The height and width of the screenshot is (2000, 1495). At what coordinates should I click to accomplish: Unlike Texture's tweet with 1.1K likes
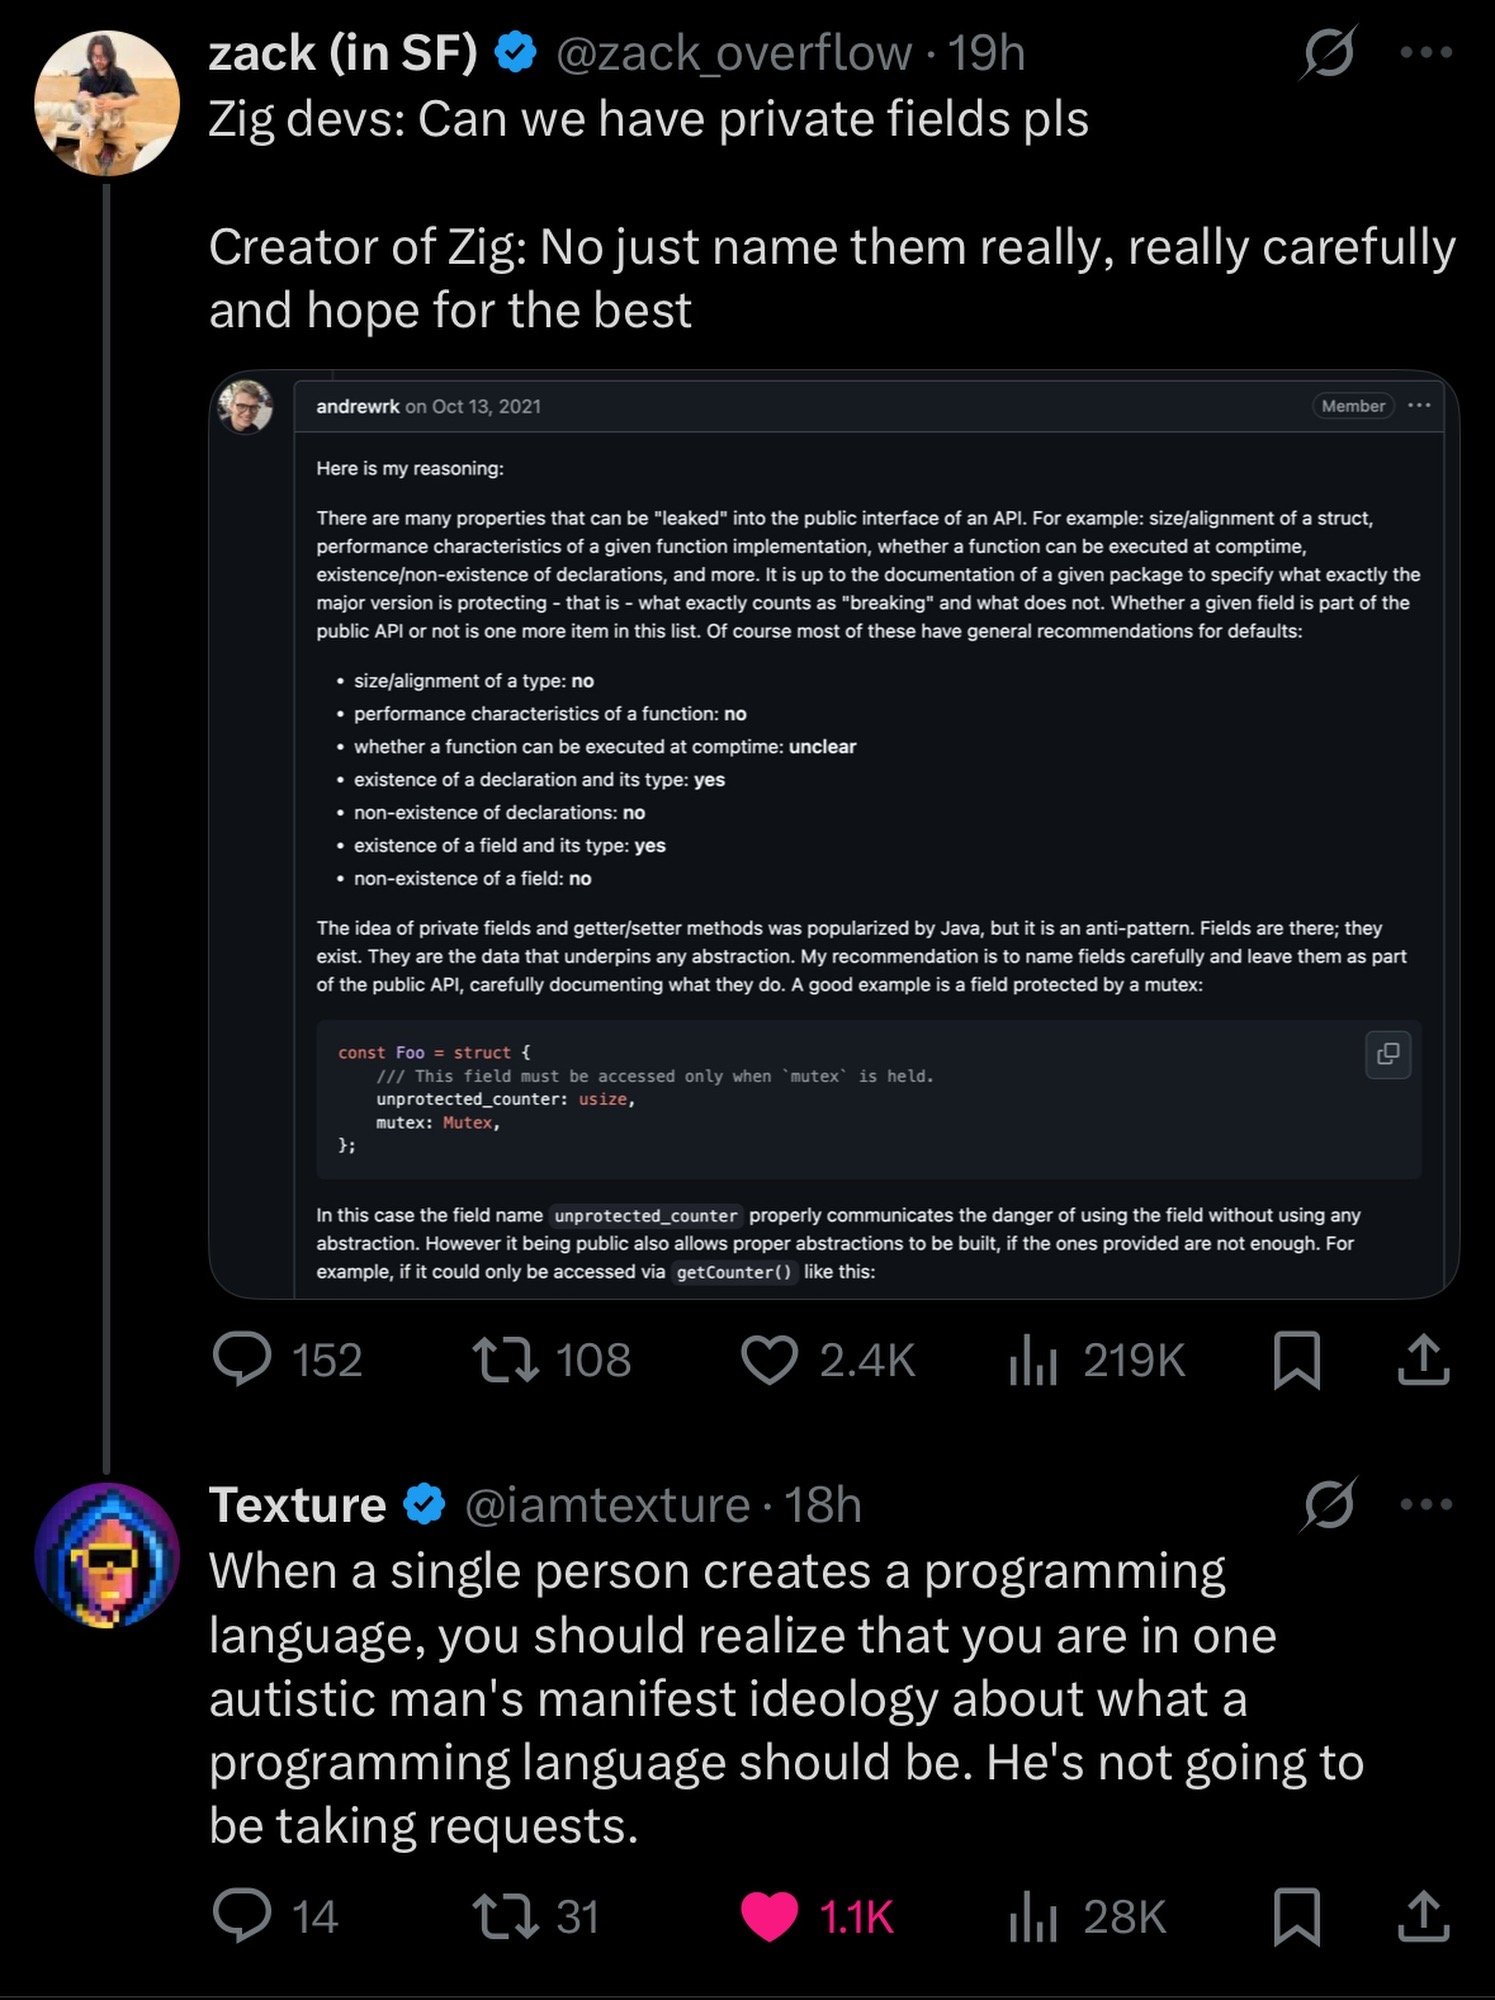click(x=769, y=1916)
